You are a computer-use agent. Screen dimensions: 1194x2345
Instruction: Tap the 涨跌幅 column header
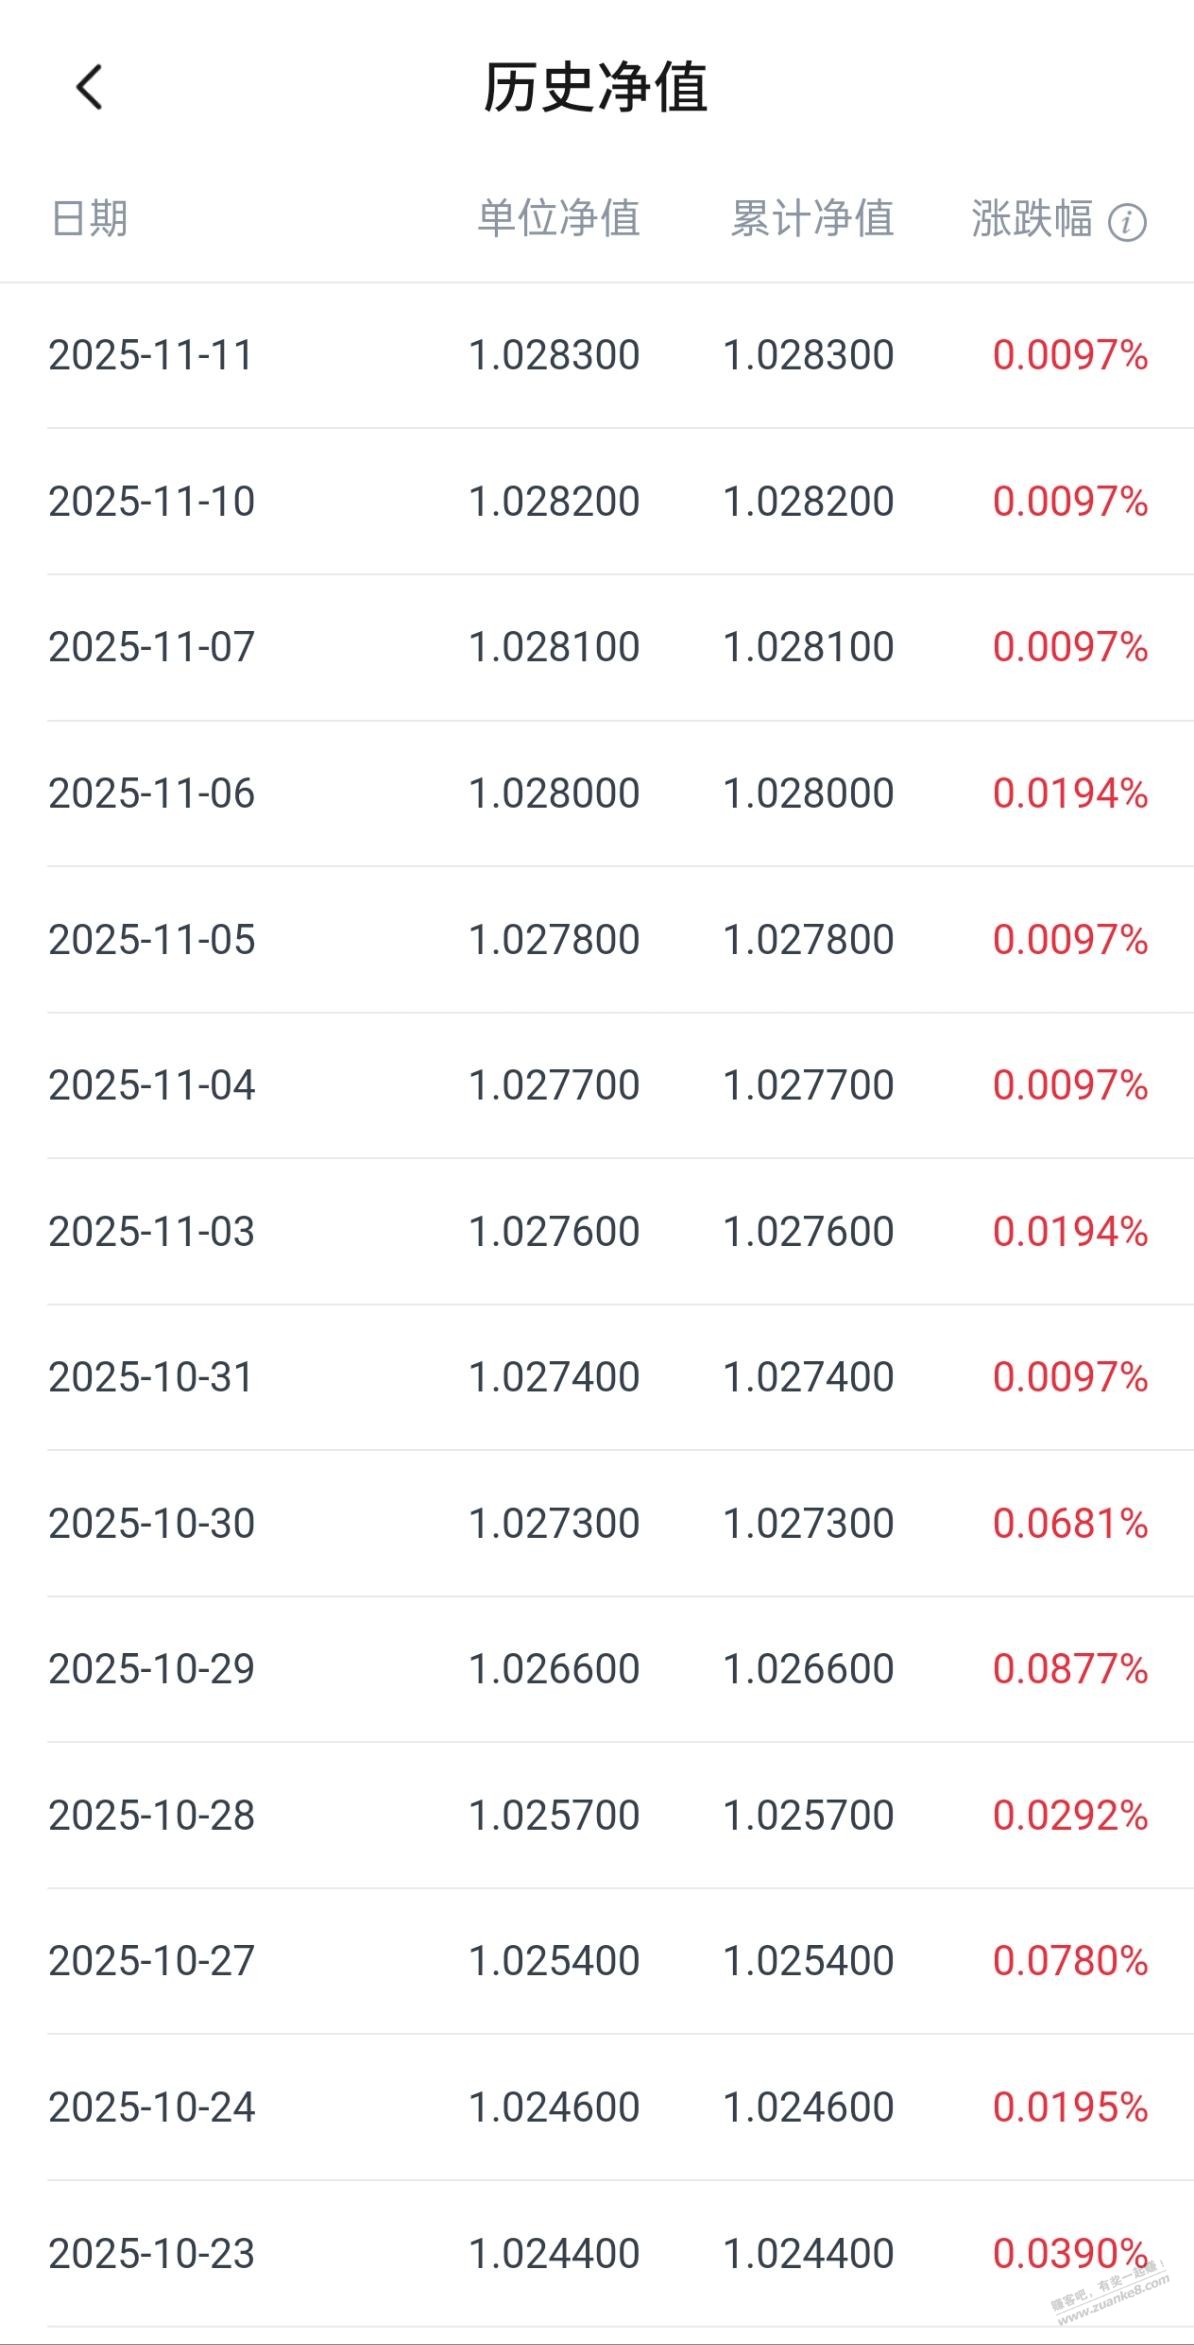click(x=1031, y=218)
